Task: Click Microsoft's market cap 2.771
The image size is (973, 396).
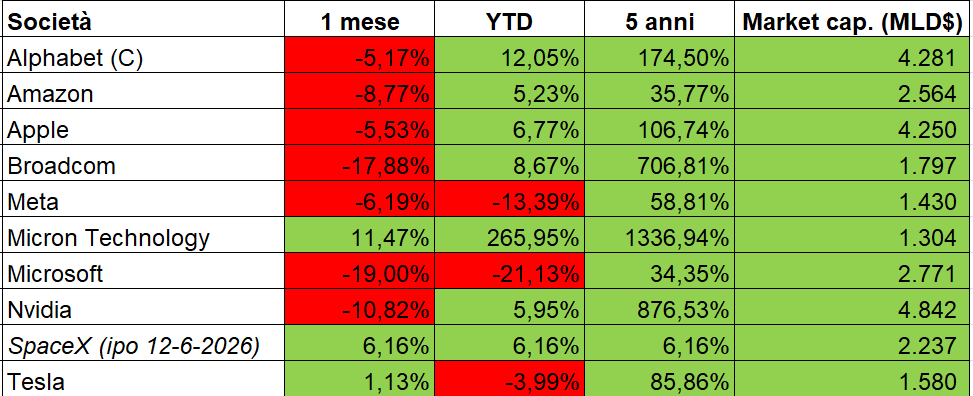Action: click(x=853, y=274)
